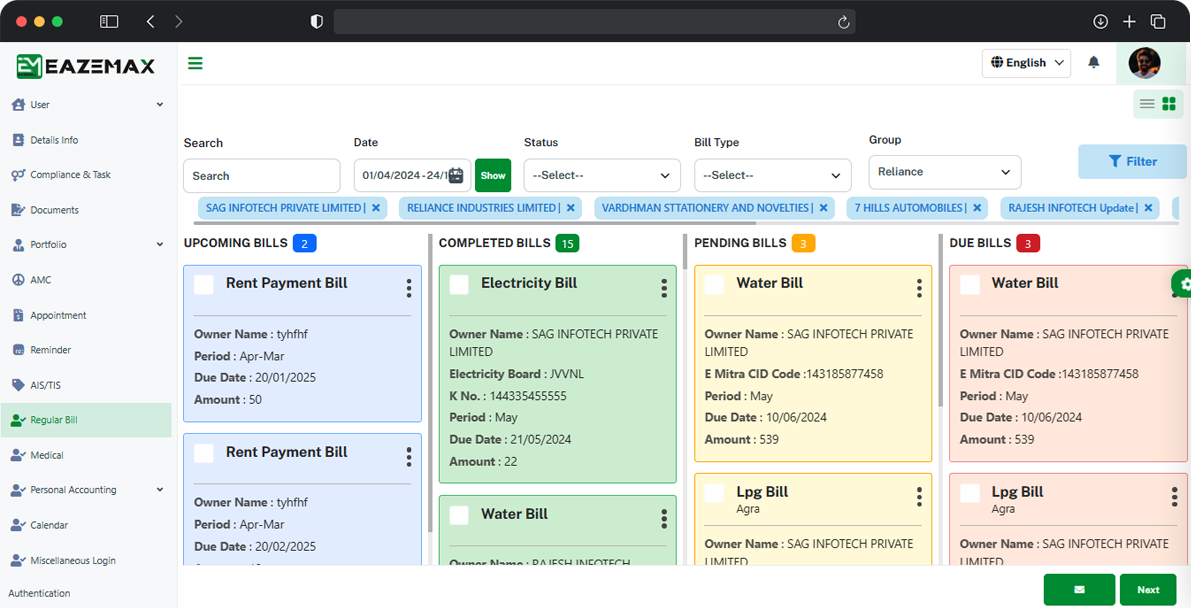This screenshot has width=1191, height=608.
Task: Click the Filter button
Action: click(x=1132, y=161)
